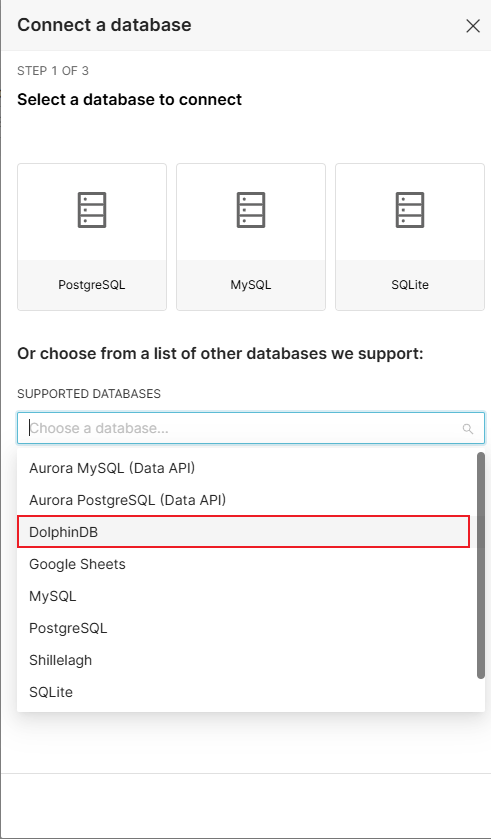Click the dropdown list vertical scrollbar
Image resolution: width=491 pixels, height=839 pixels.
tap(481, 566)
